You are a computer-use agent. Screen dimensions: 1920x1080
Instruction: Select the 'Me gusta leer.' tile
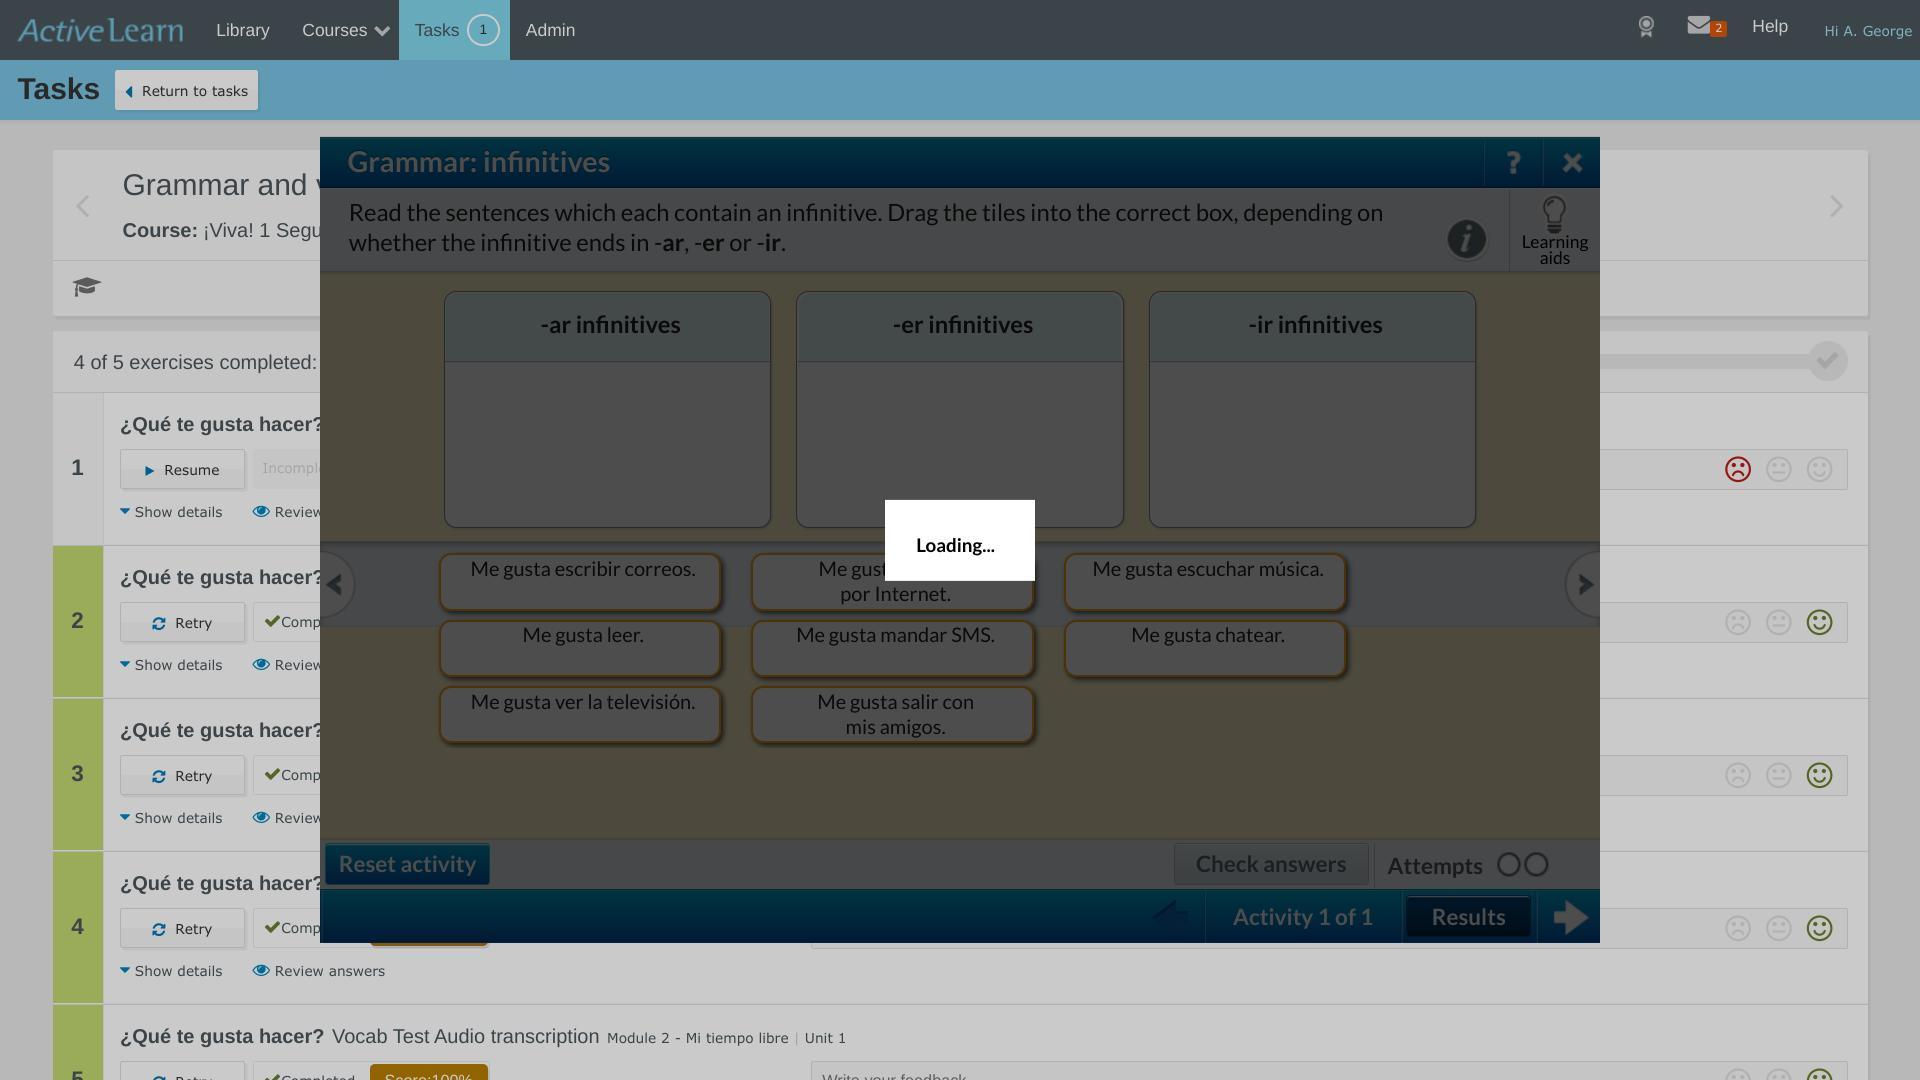(x=581, y=648)
